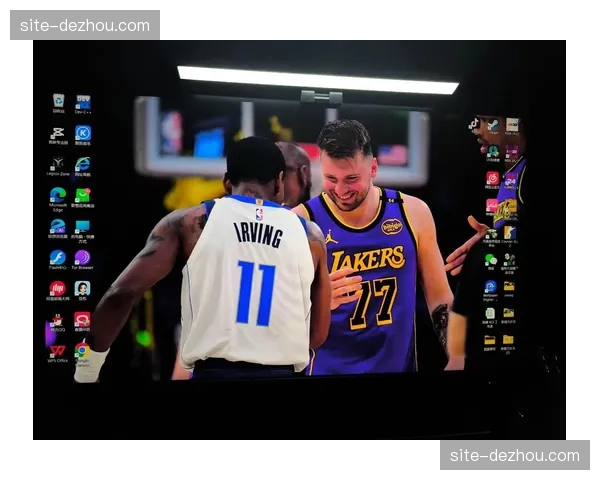The image size is (600, 480).
Task: Open the Internet Explorer style browser icon
Action: pyautogui.click(x=82, y=164)
